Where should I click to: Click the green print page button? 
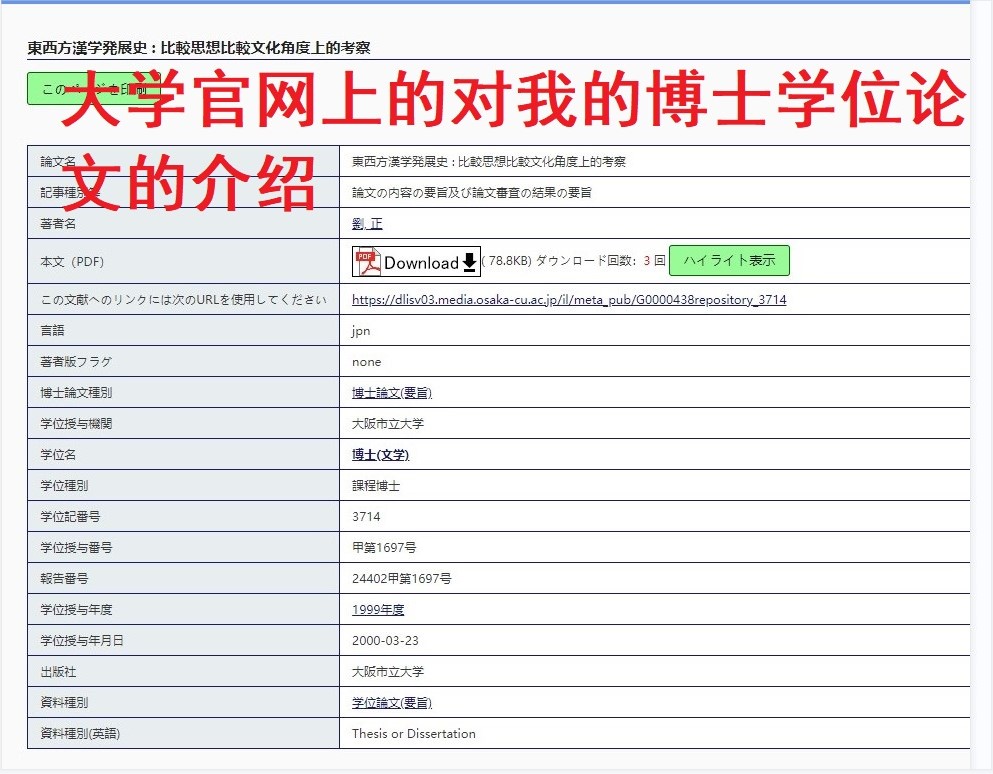94,89
